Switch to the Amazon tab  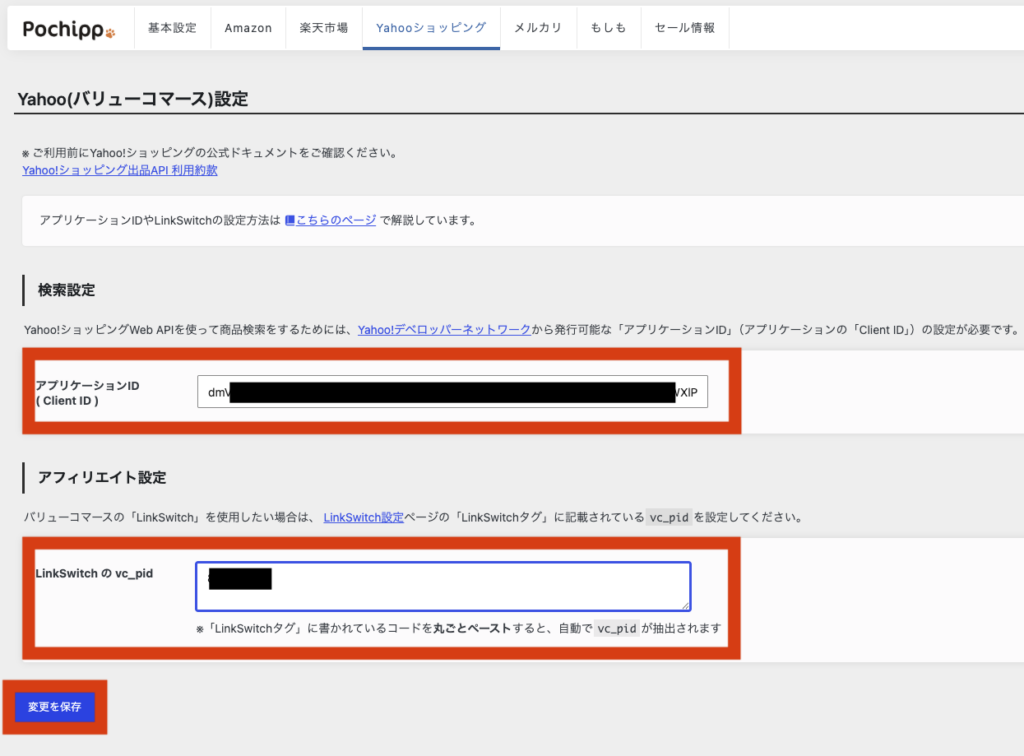tap(248, 28)
